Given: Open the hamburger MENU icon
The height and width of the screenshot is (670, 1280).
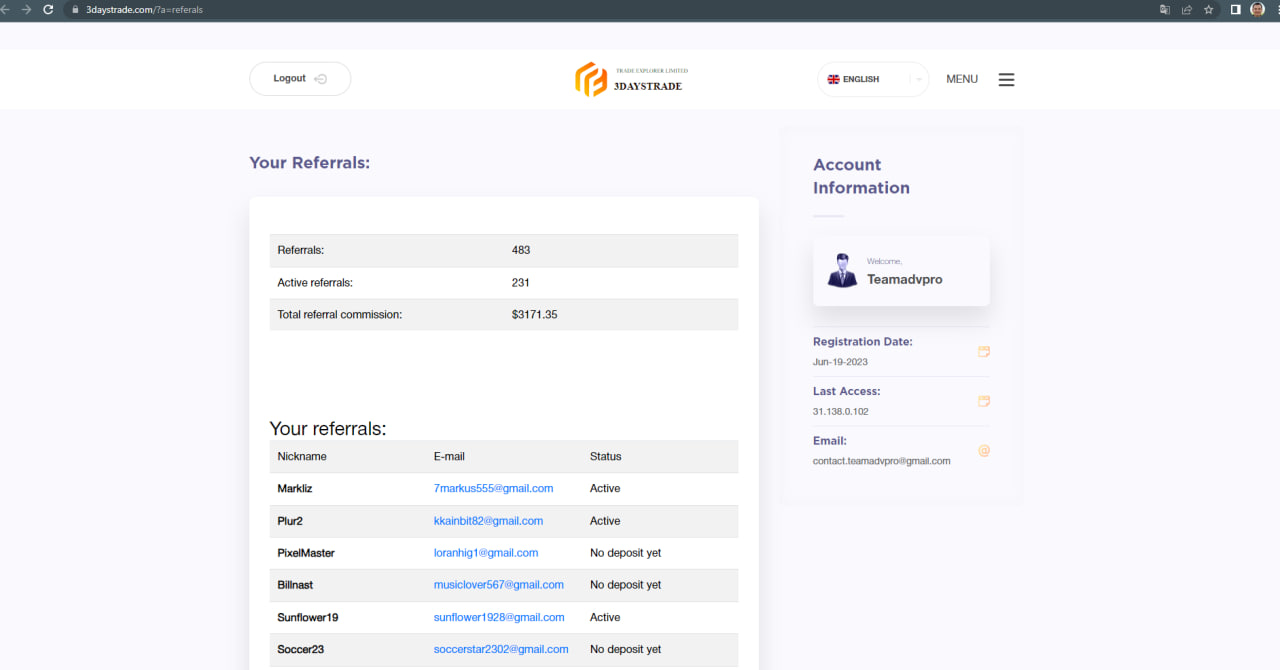Looking at the screenshot, I should (1006, 79).
